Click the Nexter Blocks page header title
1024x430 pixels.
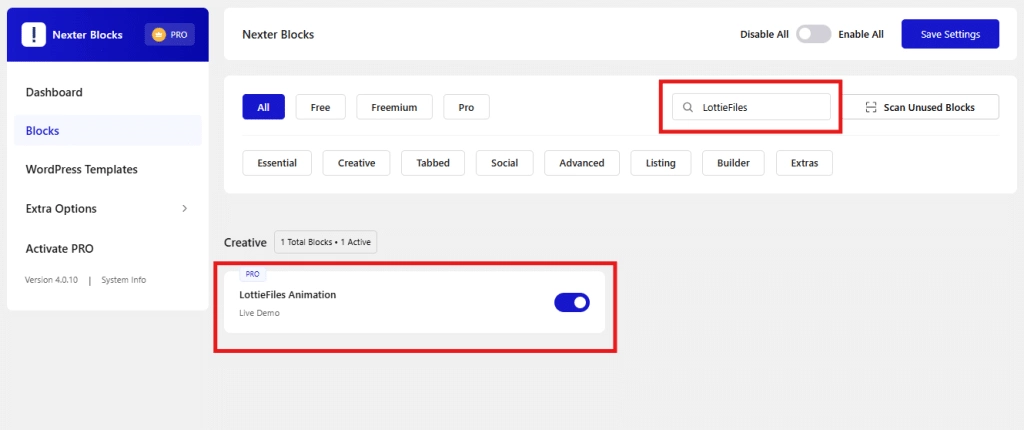tap(278, 35)
